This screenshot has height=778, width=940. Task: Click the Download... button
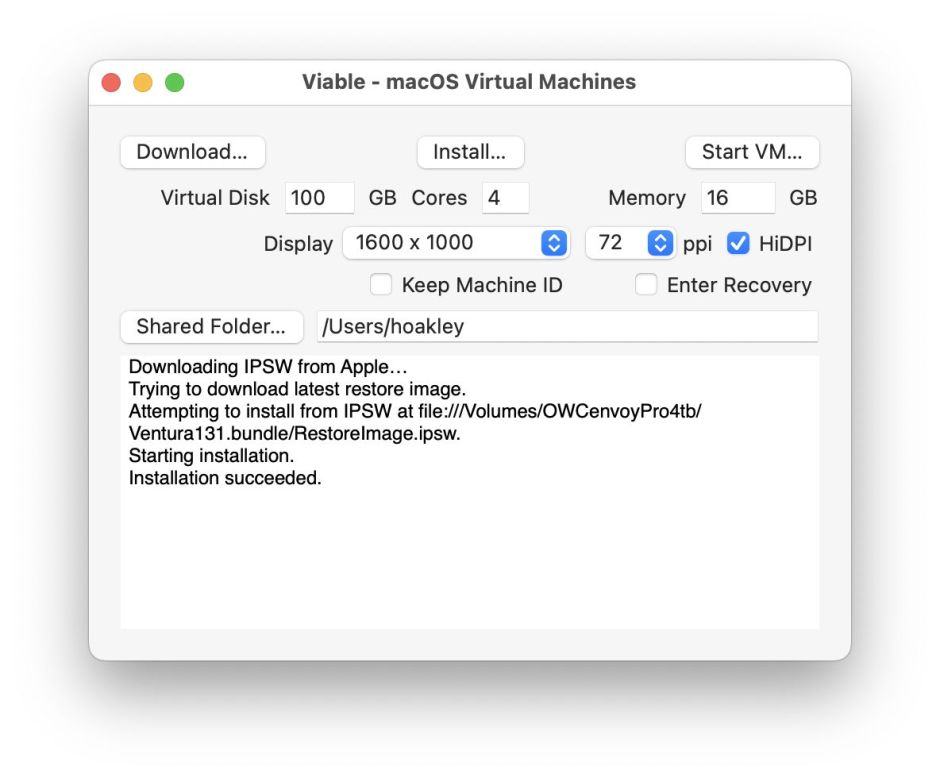192,152
